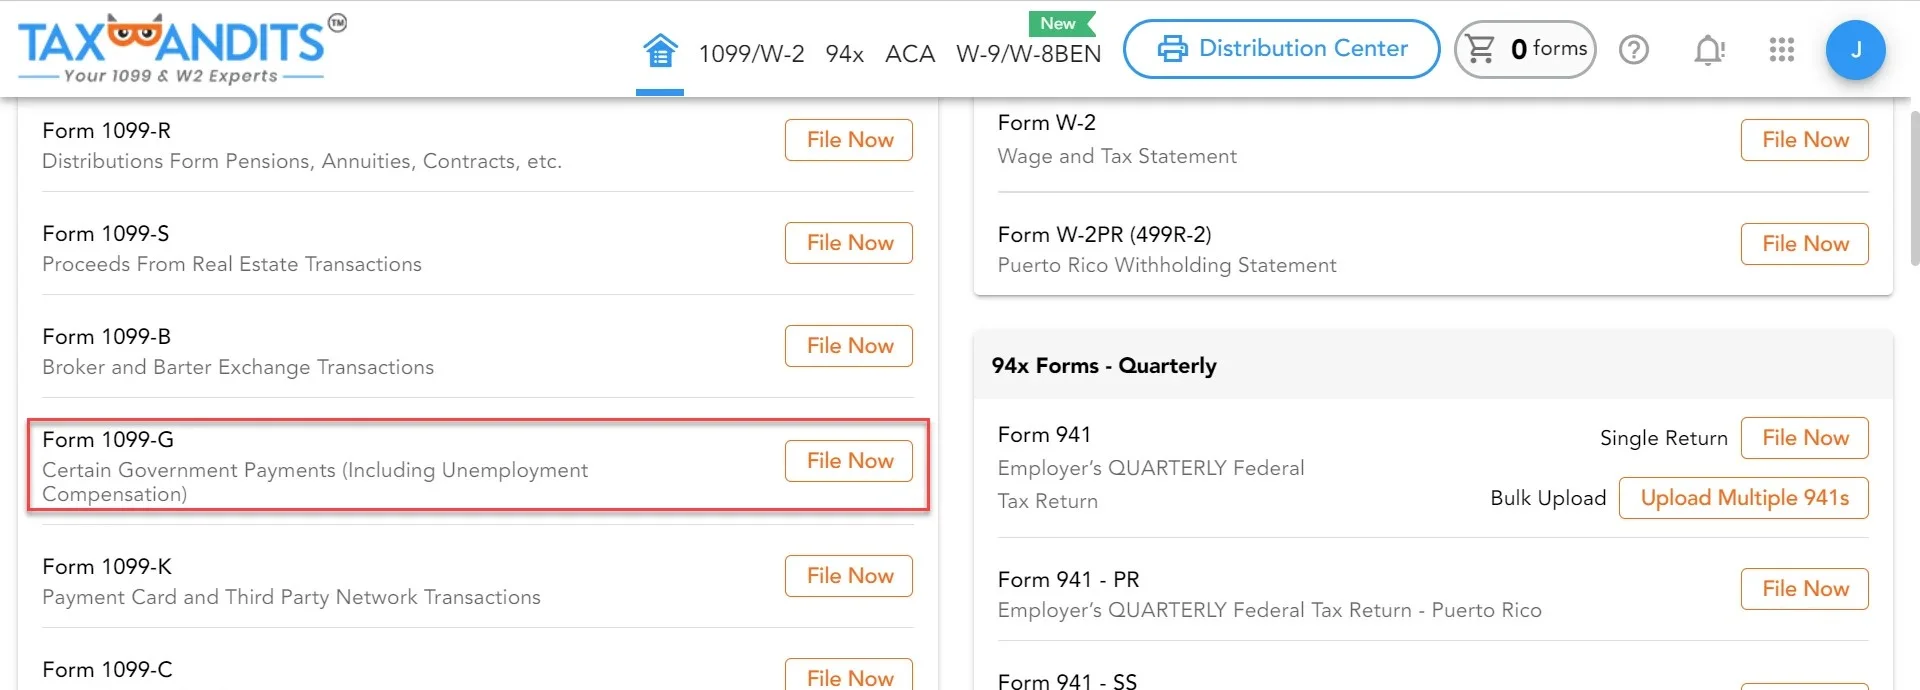This screenshot has height=690, width=1920.
Task: Click Upload Multiple 941s button
Action: click(x=1743, y=497)
